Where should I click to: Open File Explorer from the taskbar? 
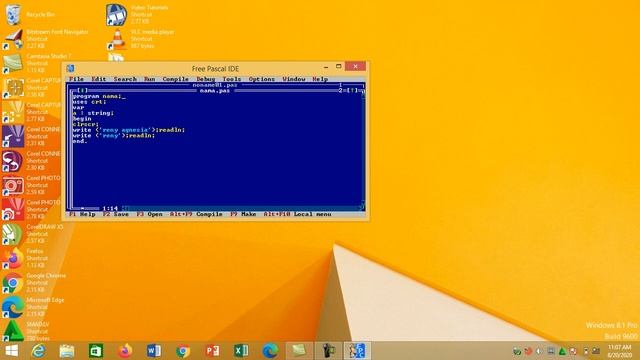click(x=67, y=351)
